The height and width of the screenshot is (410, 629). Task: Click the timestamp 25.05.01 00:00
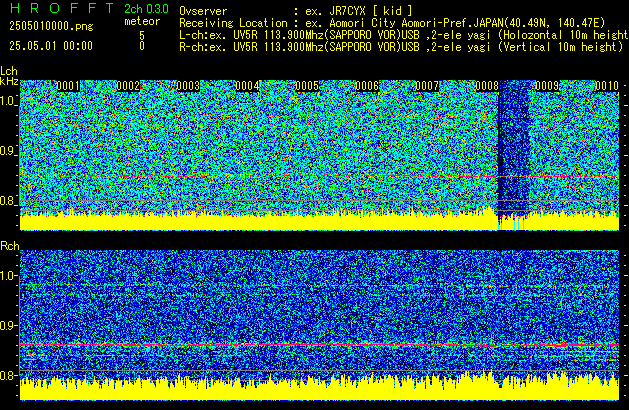[x=51, y=46]
